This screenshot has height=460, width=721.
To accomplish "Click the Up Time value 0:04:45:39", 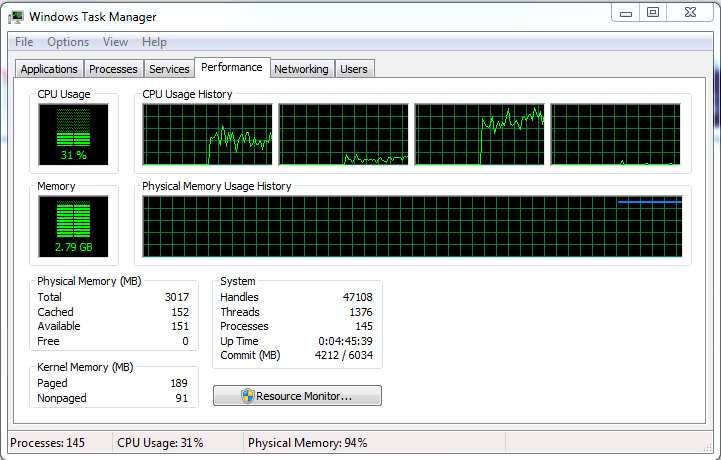I will tap(345, 341).
